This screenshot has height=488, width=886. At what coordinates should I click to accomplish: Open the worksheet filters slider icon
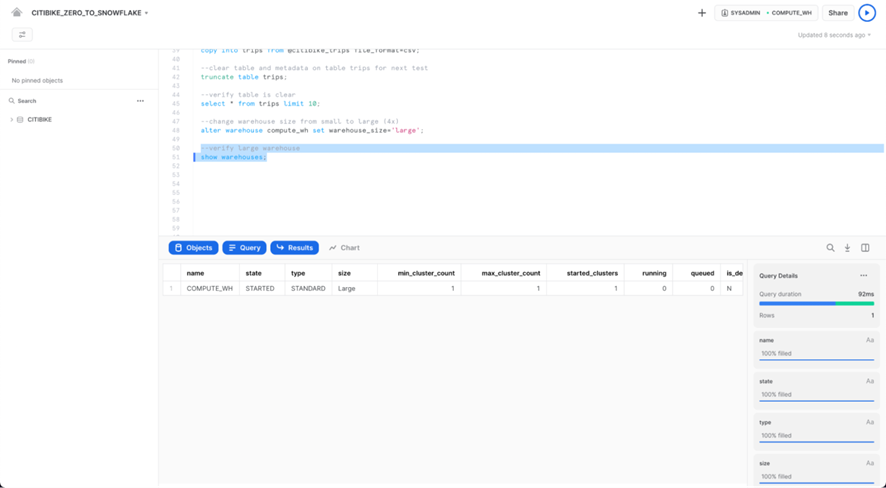[22, 35]
